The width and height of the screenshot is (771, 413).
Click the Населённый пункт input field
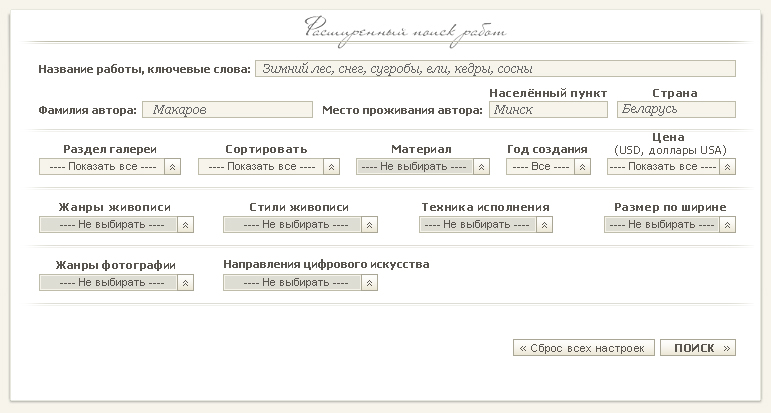[x=548, y=109]
